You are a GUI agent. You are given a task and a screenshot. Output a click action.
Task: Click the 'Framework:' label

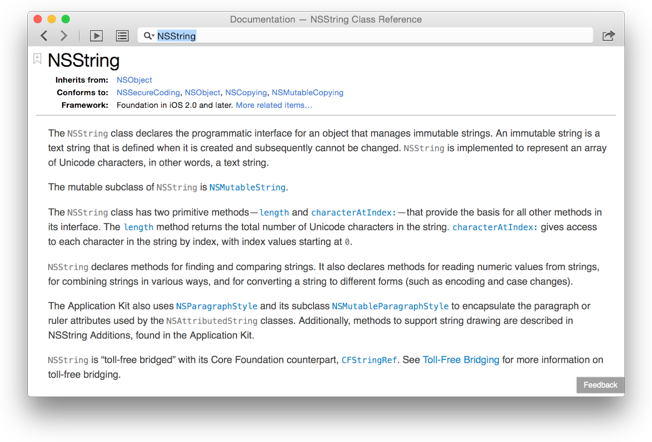tap(85, 105)
